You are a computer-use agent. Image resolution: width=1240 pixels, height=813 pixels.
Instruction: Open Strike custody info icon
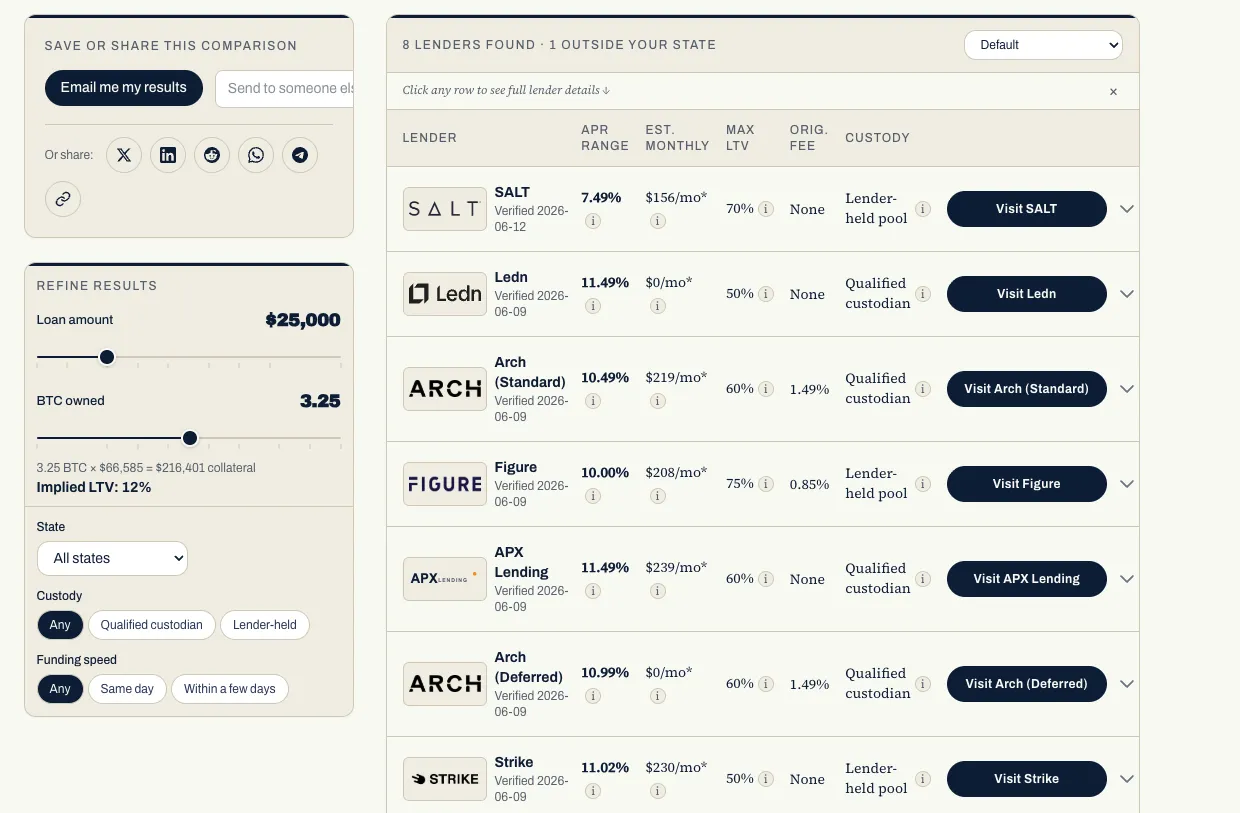(923, 779)
